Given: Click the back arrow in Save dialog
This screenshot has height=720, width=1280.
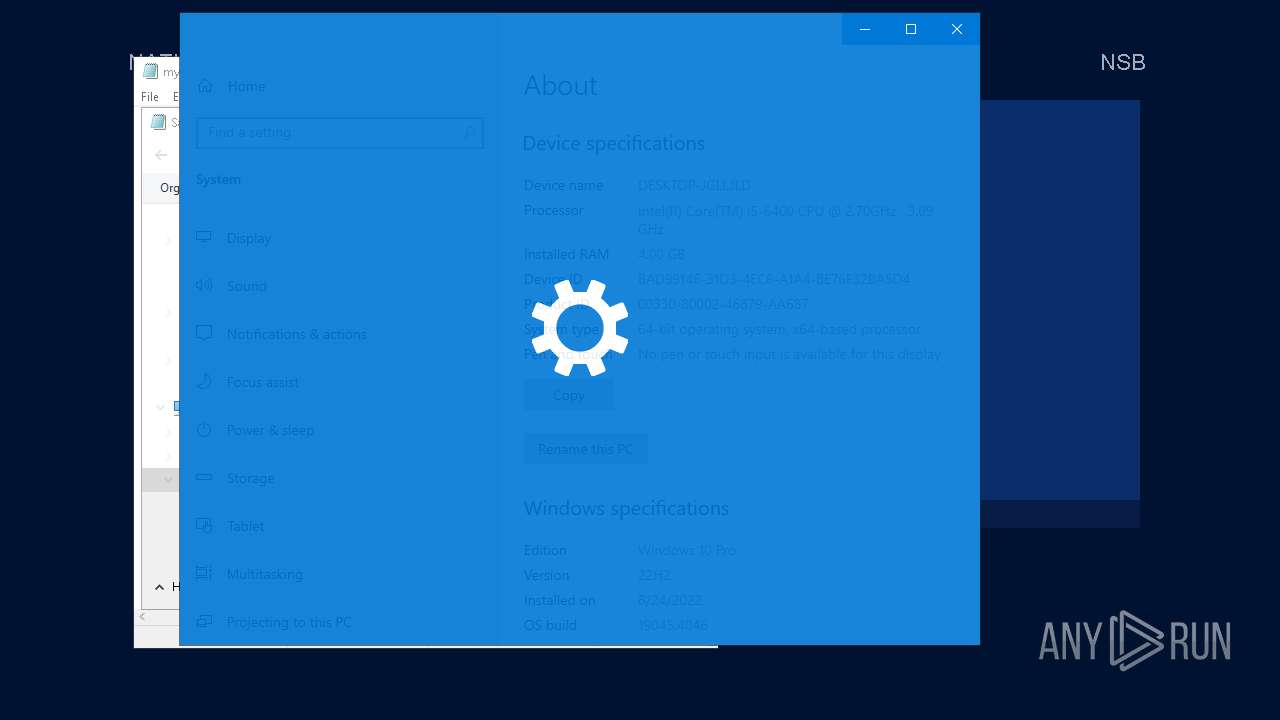Looking at the screenshot, I should (x=161, y=154).
